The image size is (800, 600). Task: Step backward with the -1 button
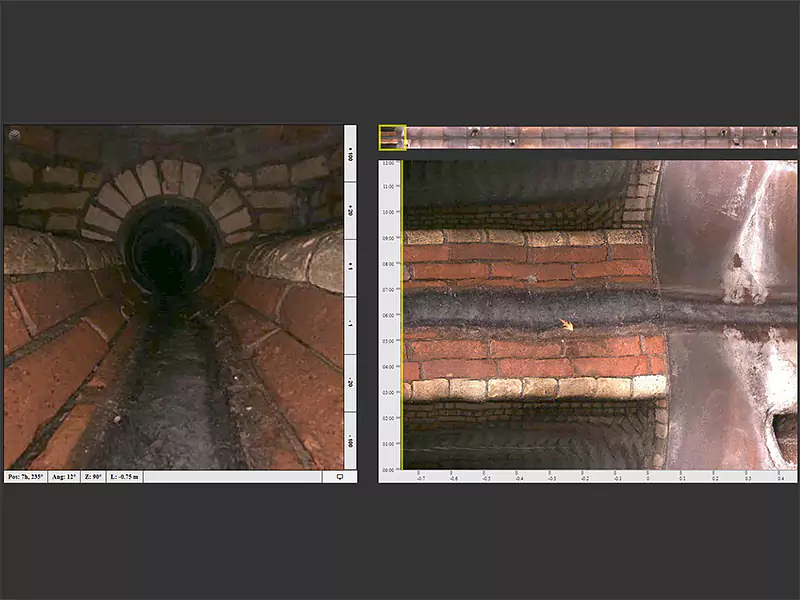point(351,325)
